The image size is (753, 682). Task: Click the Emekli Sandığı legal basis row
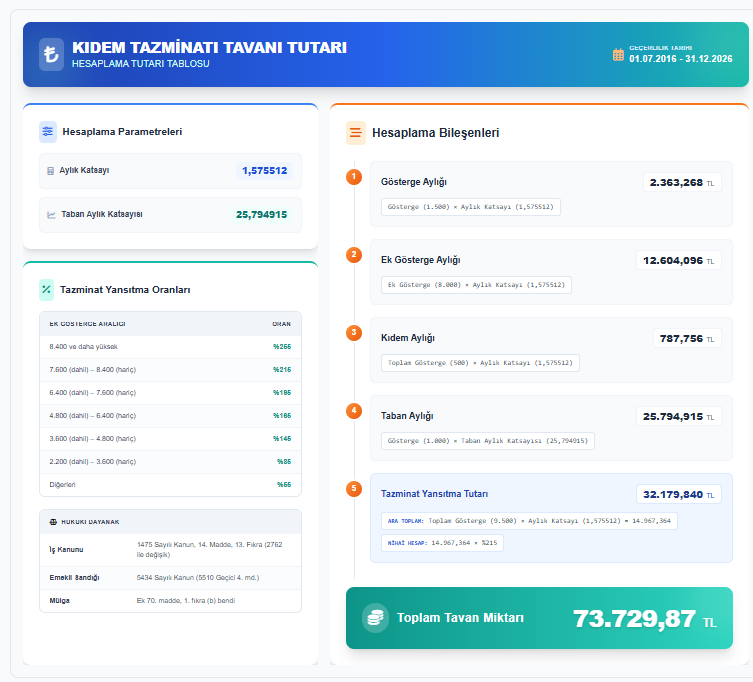click(x=170, y=578)
